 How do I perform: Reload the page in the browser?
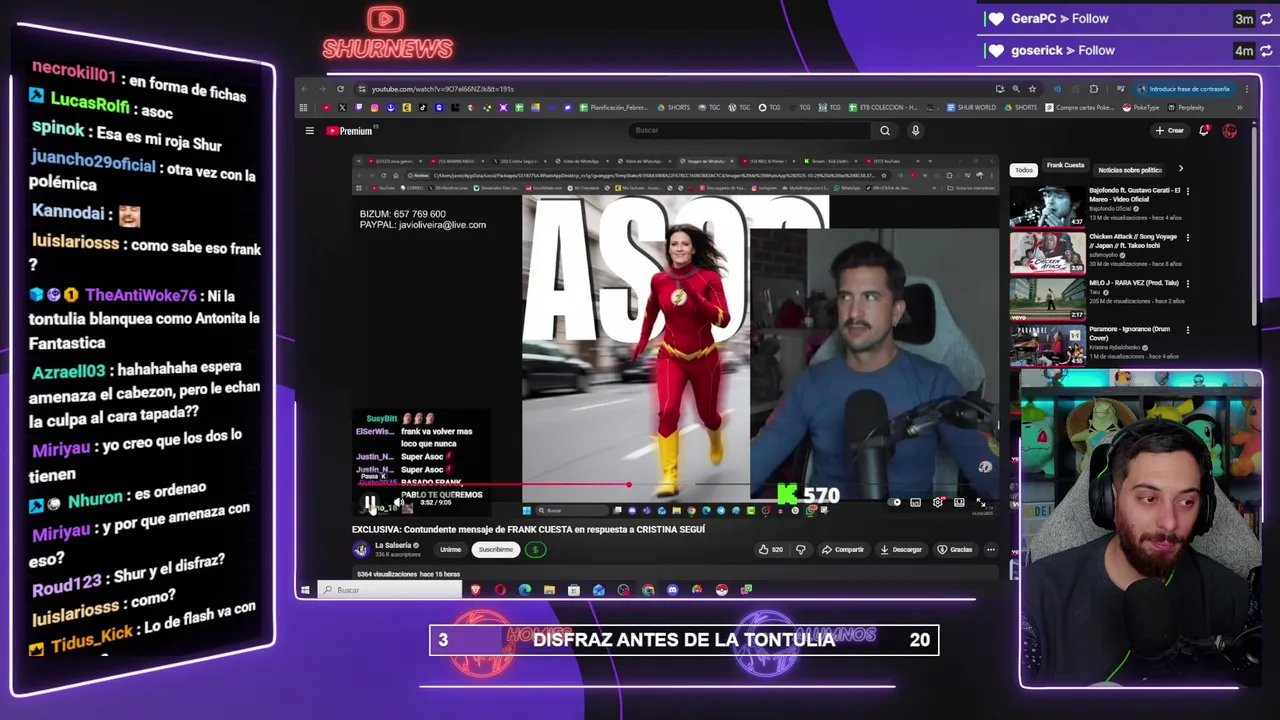(x=340, y=89)
